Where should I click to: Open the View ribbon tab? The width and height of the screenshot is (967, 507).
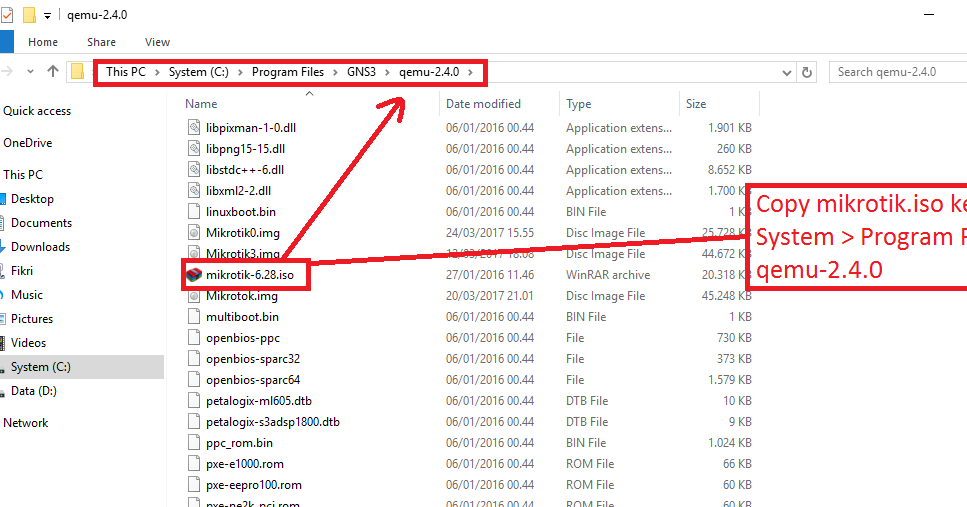coord(157,42)
